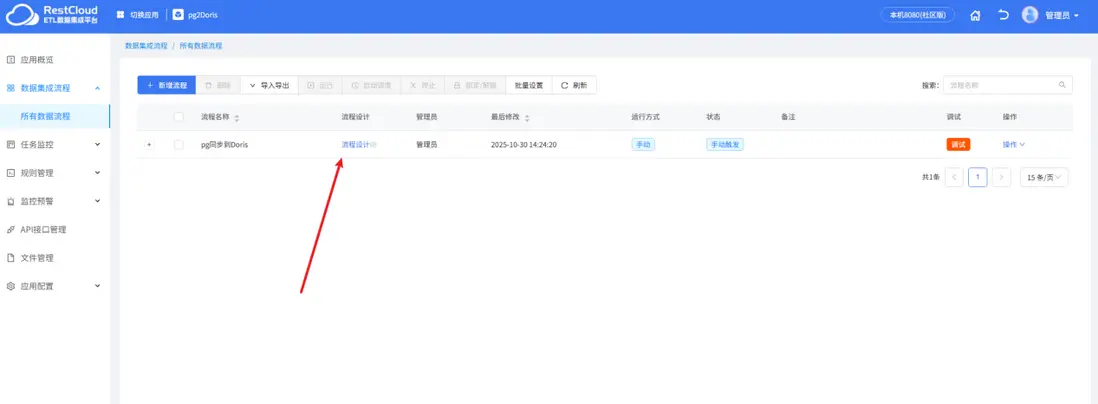Expand the 应用配置 sidebar menu
The image size is (1098, 404).
(x=55, y=286)
